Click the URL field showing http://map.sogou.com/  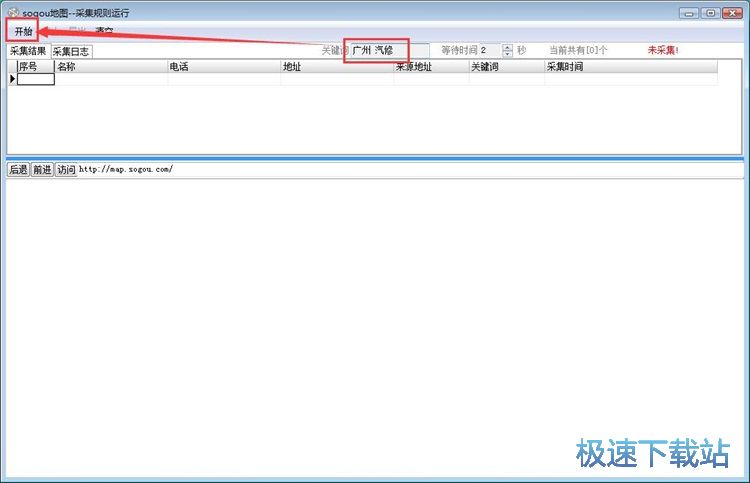pos(410,169)
